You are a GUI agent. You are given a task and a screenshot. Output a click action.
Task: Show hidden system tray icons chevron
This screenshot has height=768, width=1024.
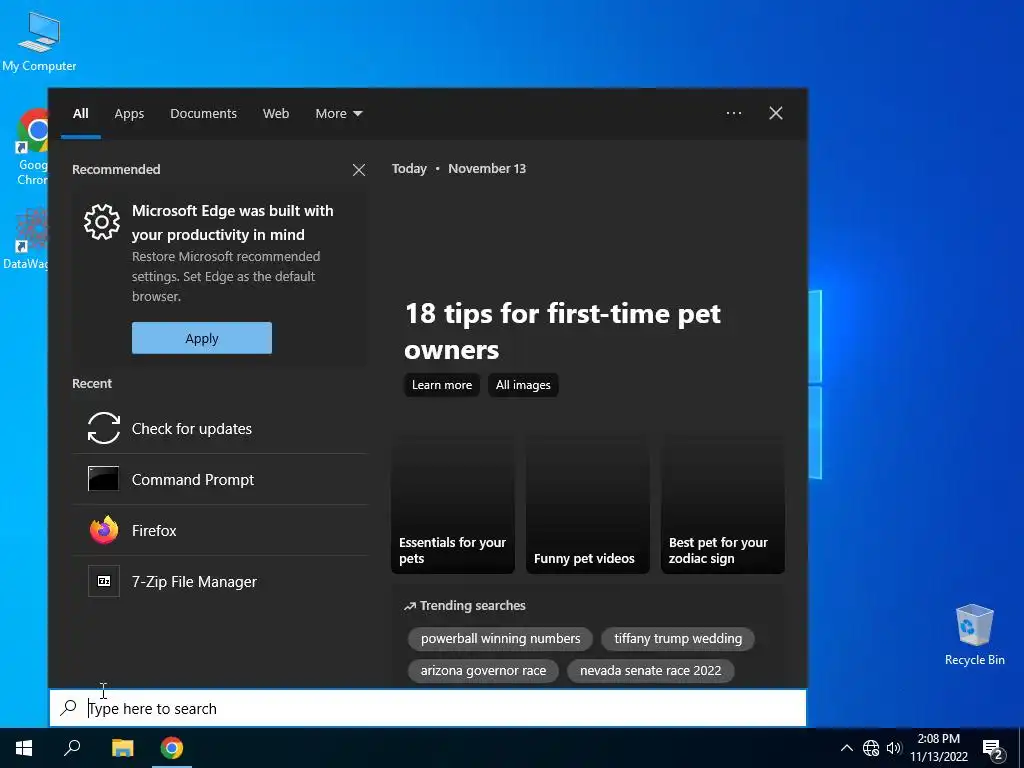pyautogui.click(x=846, y=748)
